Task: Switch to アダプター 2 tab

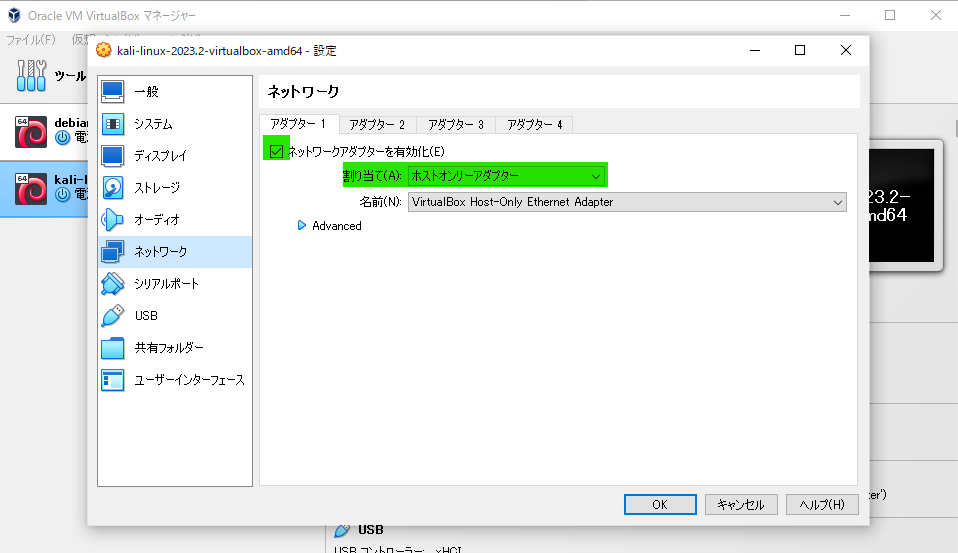Action: point(377,125)
